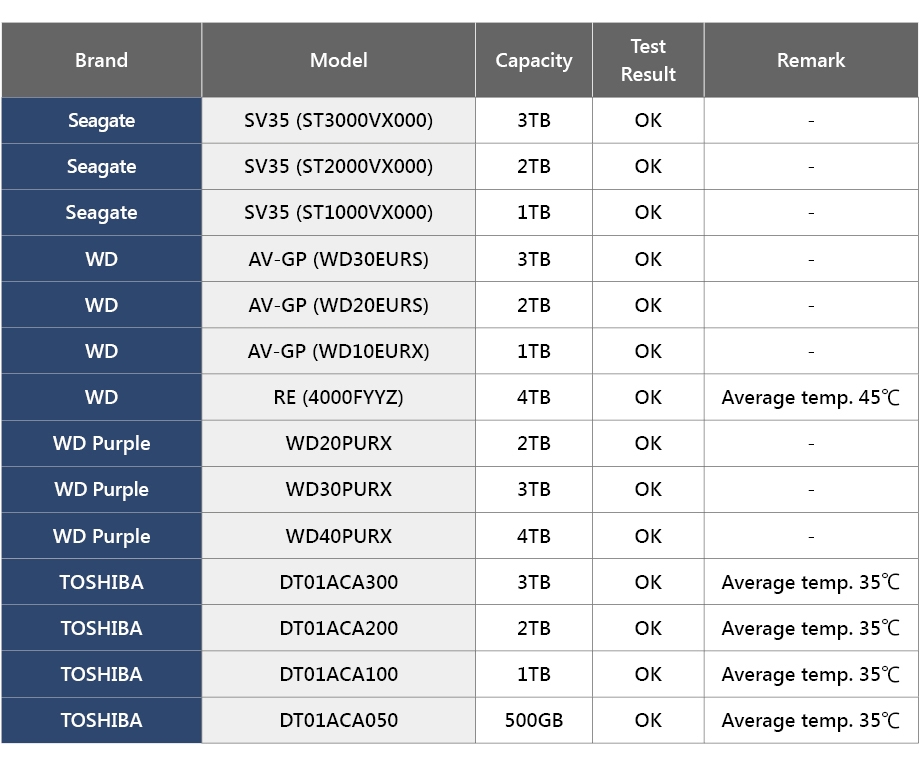920x782 pixels.
Task: Select the AV-GP (WD10EURX) model cell
Action: (x=338, y=351)
